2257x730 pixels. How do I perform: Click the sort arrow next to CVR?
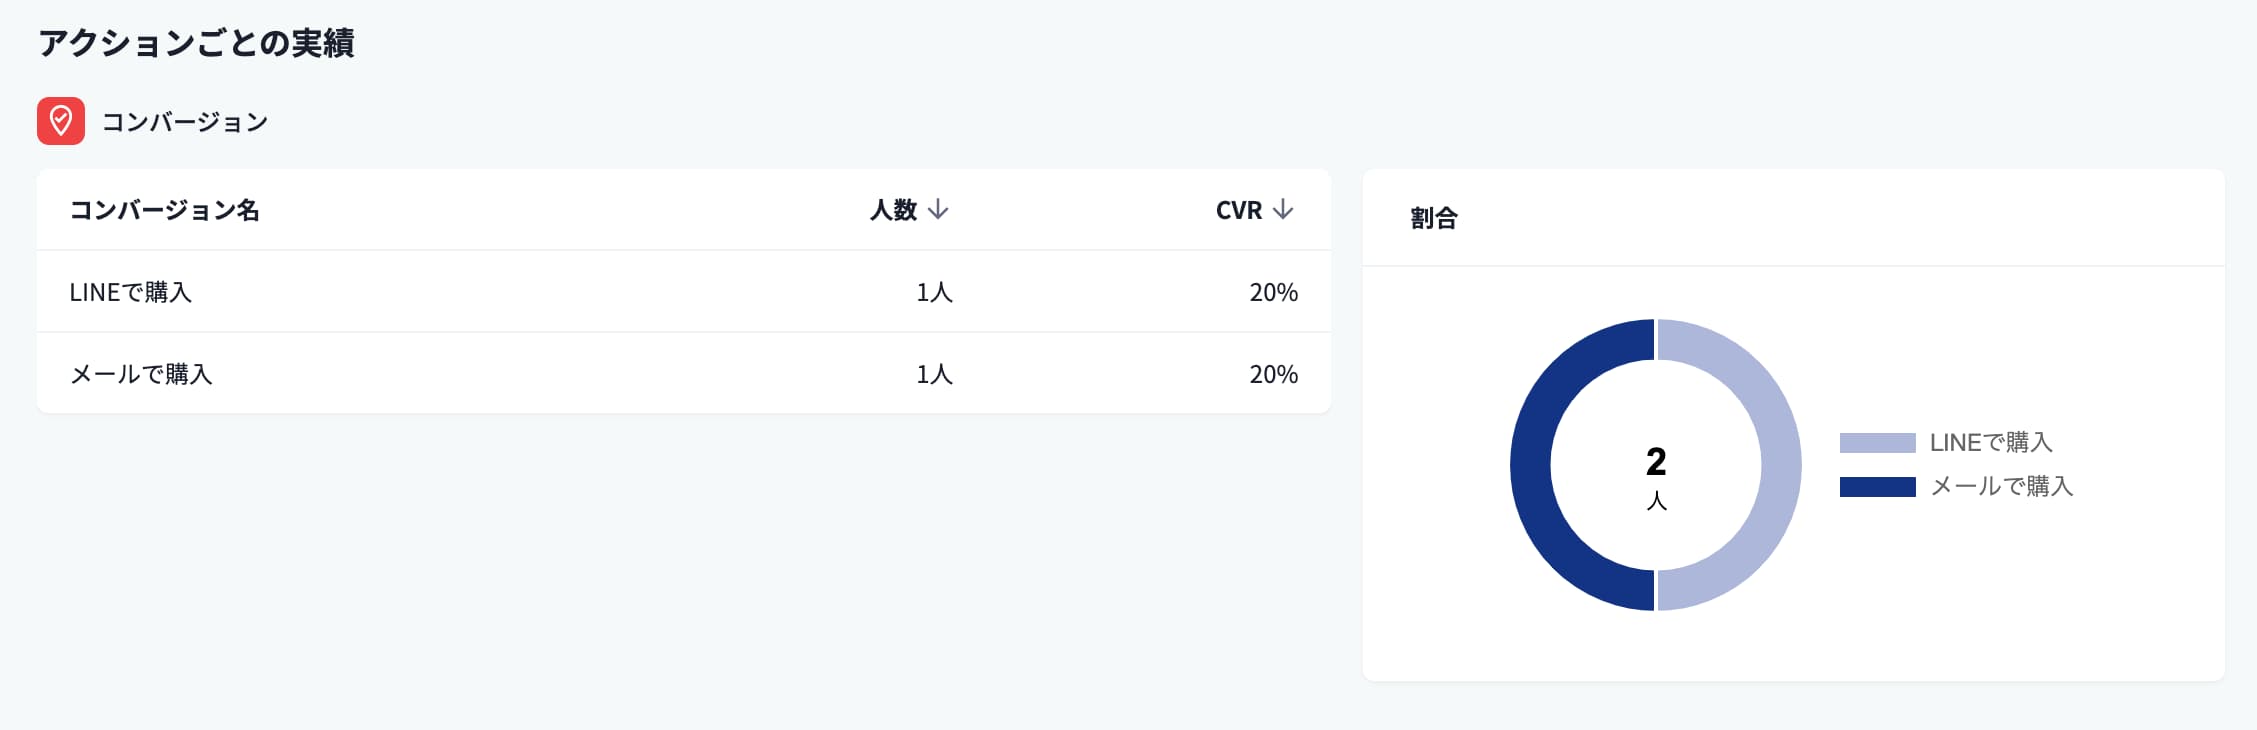tap(1283, 210)
